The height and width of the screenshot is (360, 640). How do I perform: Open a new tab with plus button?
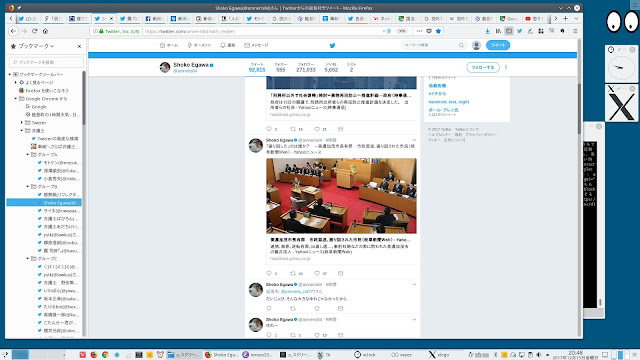pos(565,18)
